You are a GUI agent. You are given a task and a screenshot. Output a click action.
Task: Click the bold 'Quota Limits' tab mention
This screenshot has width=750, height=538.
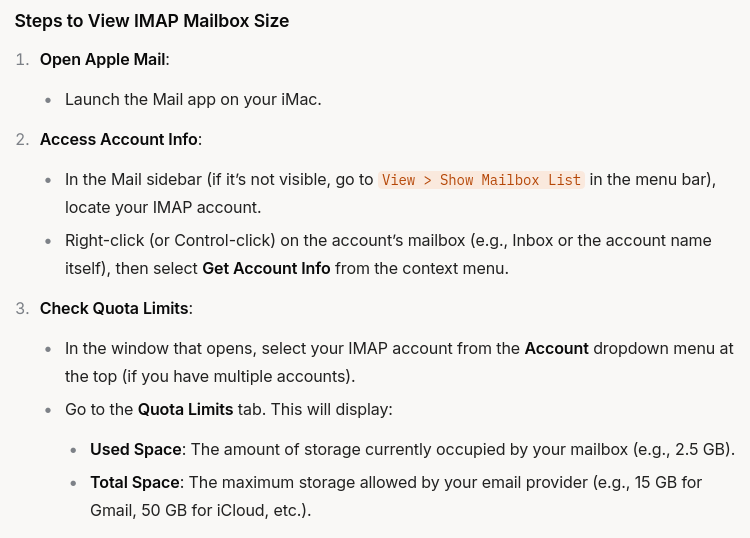pyautogui.click(x=186, y=409)
